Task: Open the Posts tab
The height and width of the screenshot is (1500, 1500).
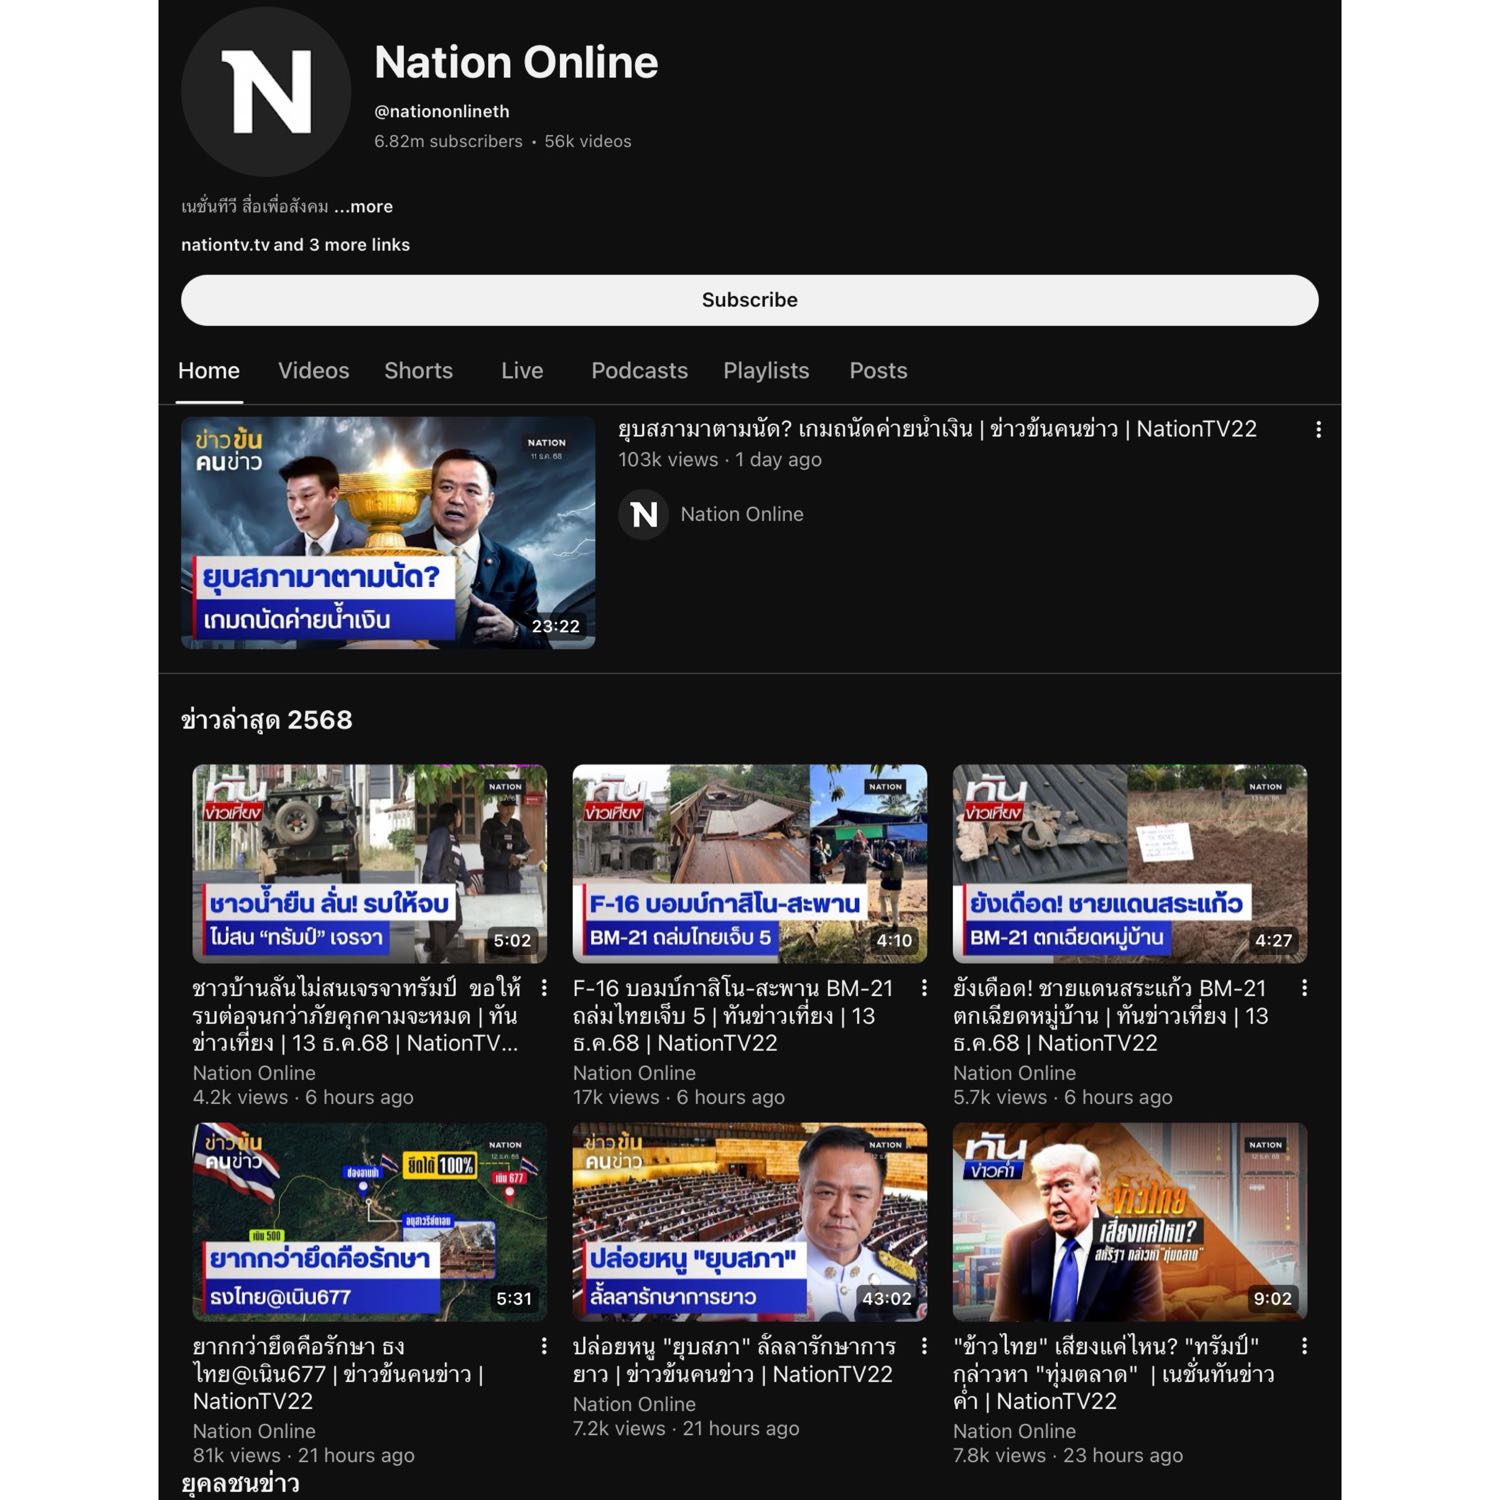Action: click(878, 371)
